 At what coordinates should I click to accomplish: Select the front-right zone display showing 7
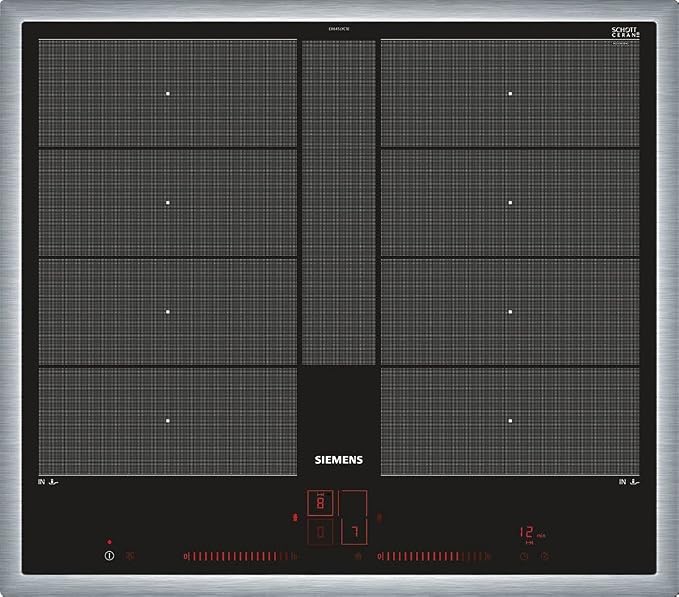354,532
